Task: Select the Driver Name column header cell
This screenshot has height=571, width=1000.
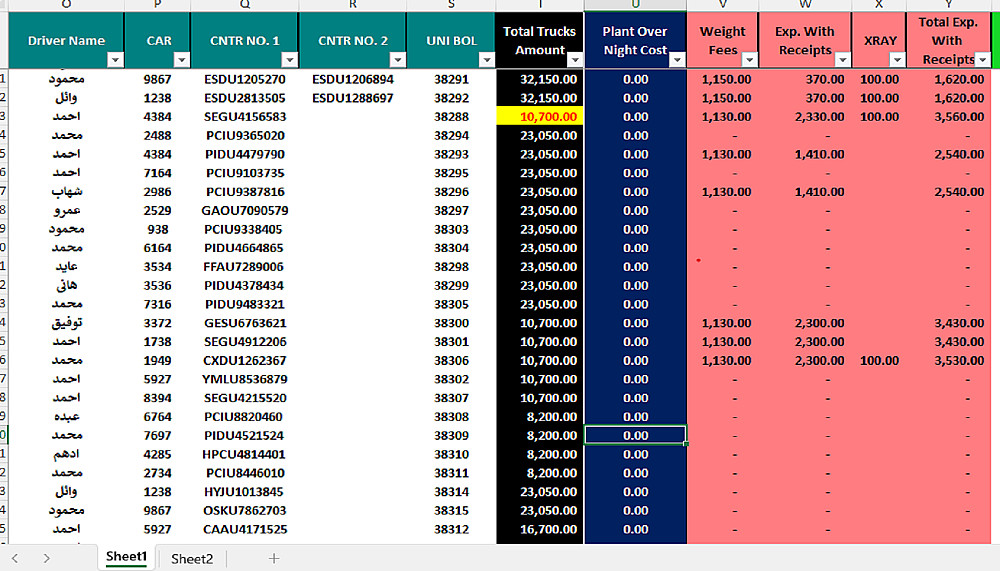Action: tap(66, 40)
